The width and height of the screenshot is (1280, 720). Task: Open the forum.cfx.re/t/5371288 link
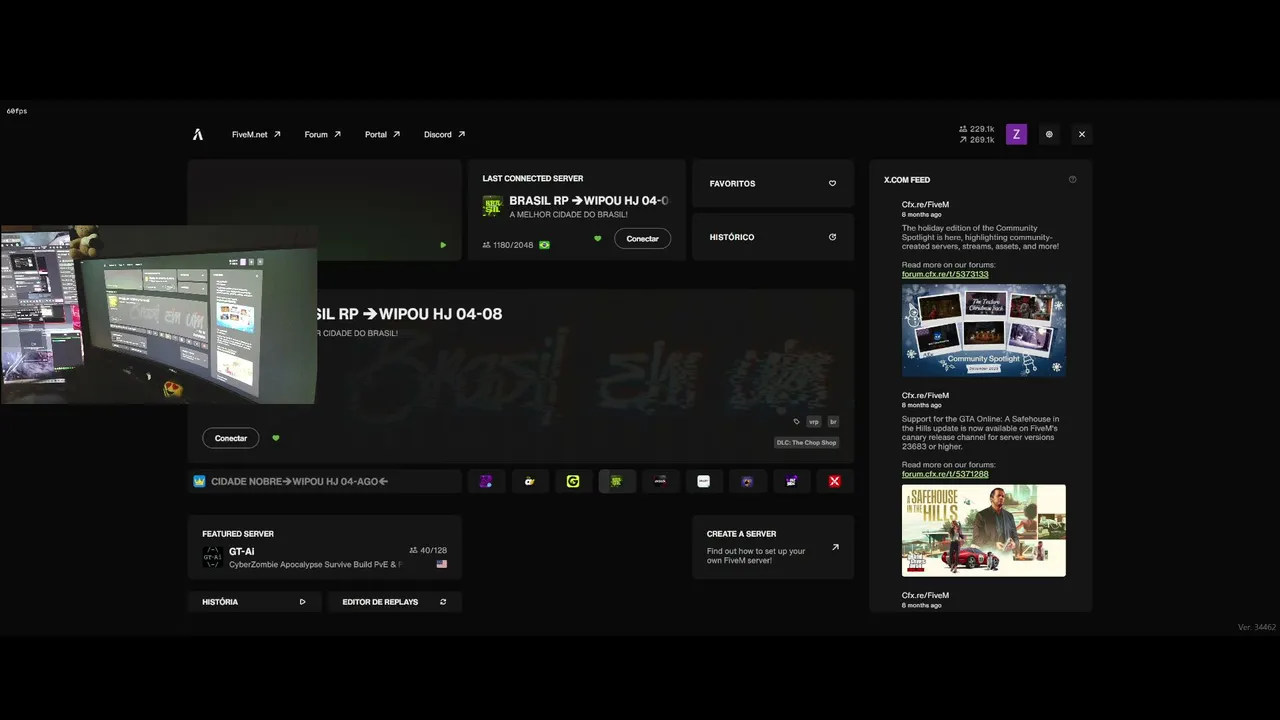click(945, 474)
